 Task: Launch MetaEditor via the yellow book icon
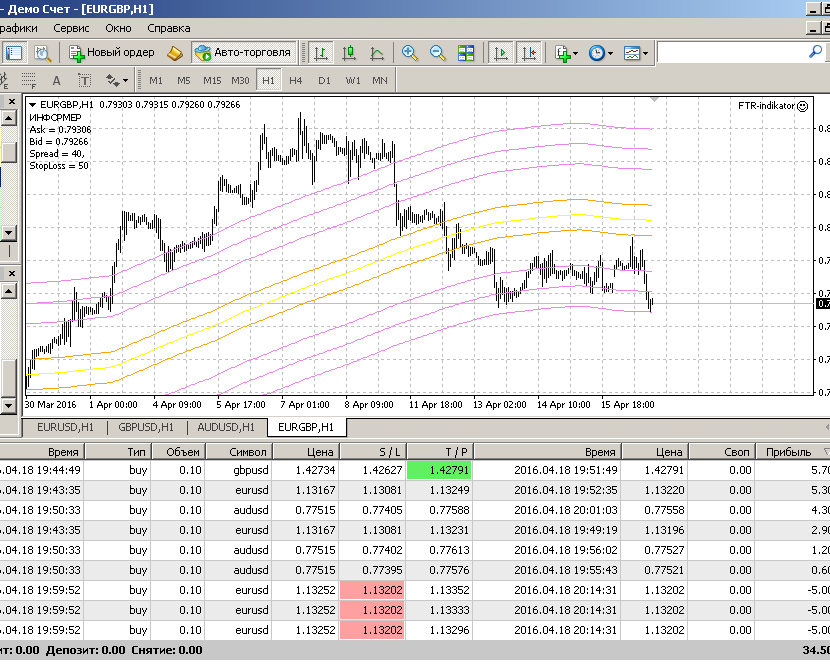(174, 53)
